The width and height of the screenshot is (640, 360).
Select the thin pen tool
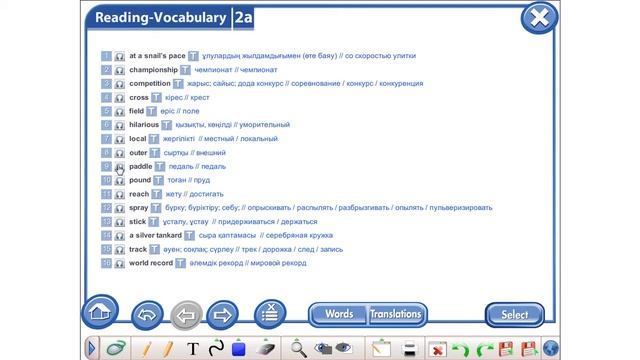pos(146,349)
